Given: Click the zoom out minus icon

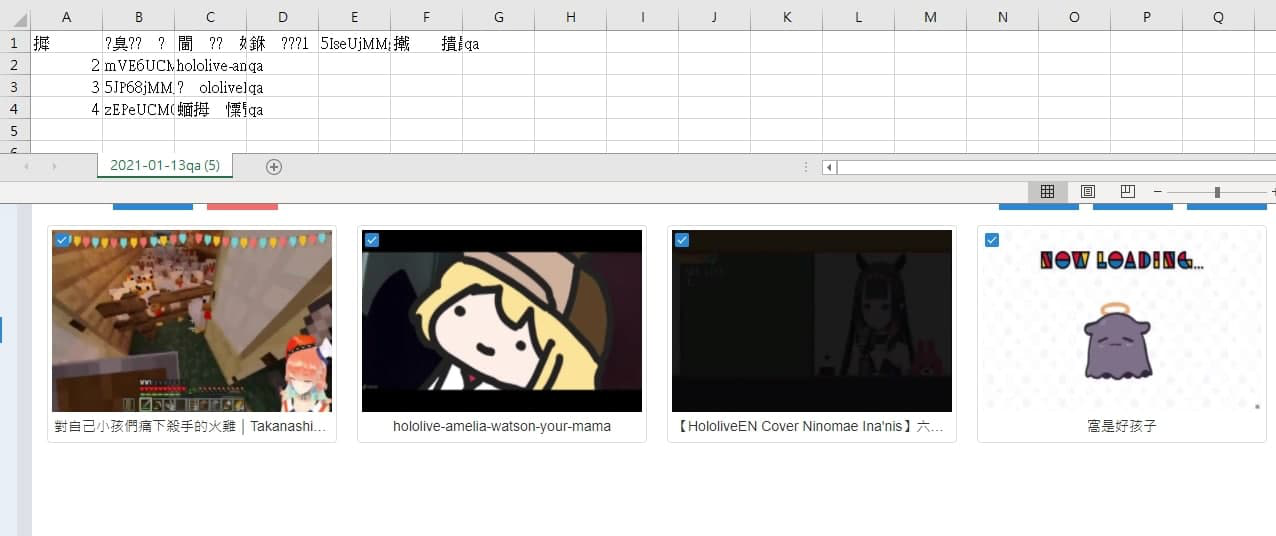Looking at the screenshot, I should 1158,192.
